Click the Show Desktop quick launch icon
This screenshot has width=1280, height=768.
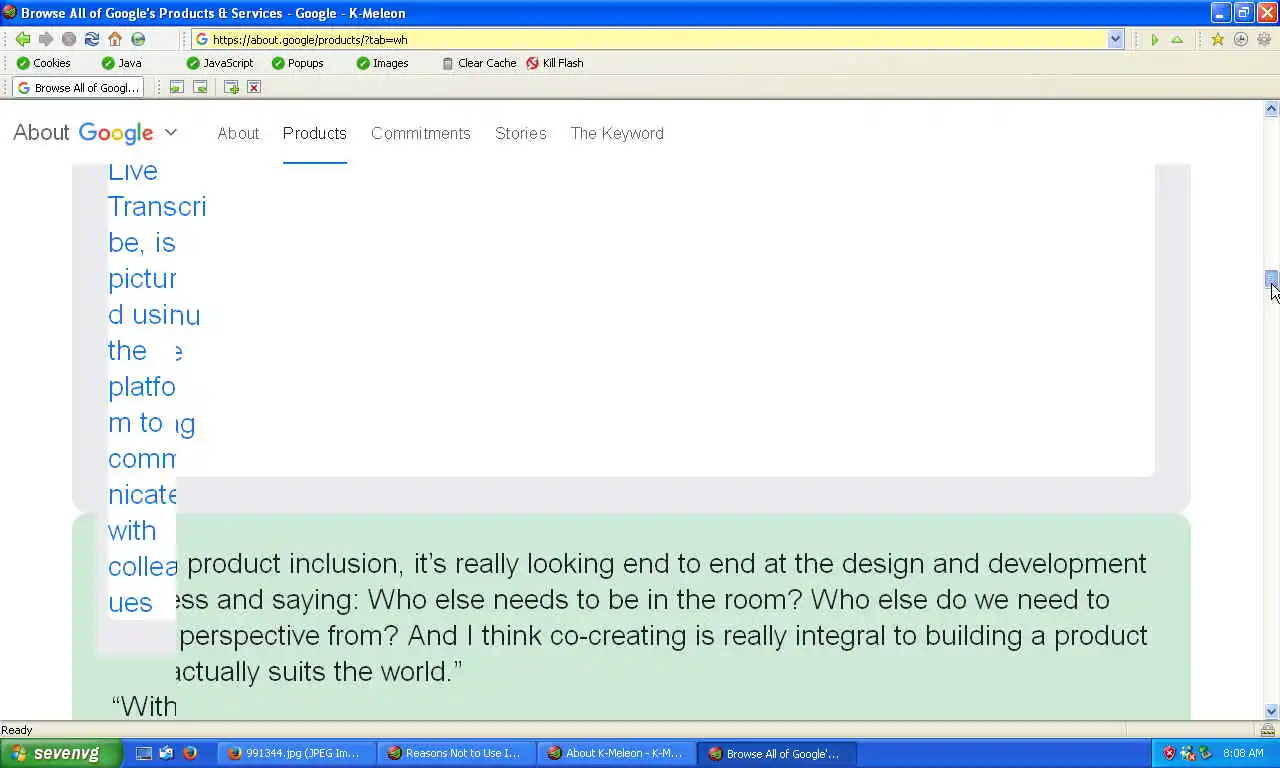pos(144,753)
